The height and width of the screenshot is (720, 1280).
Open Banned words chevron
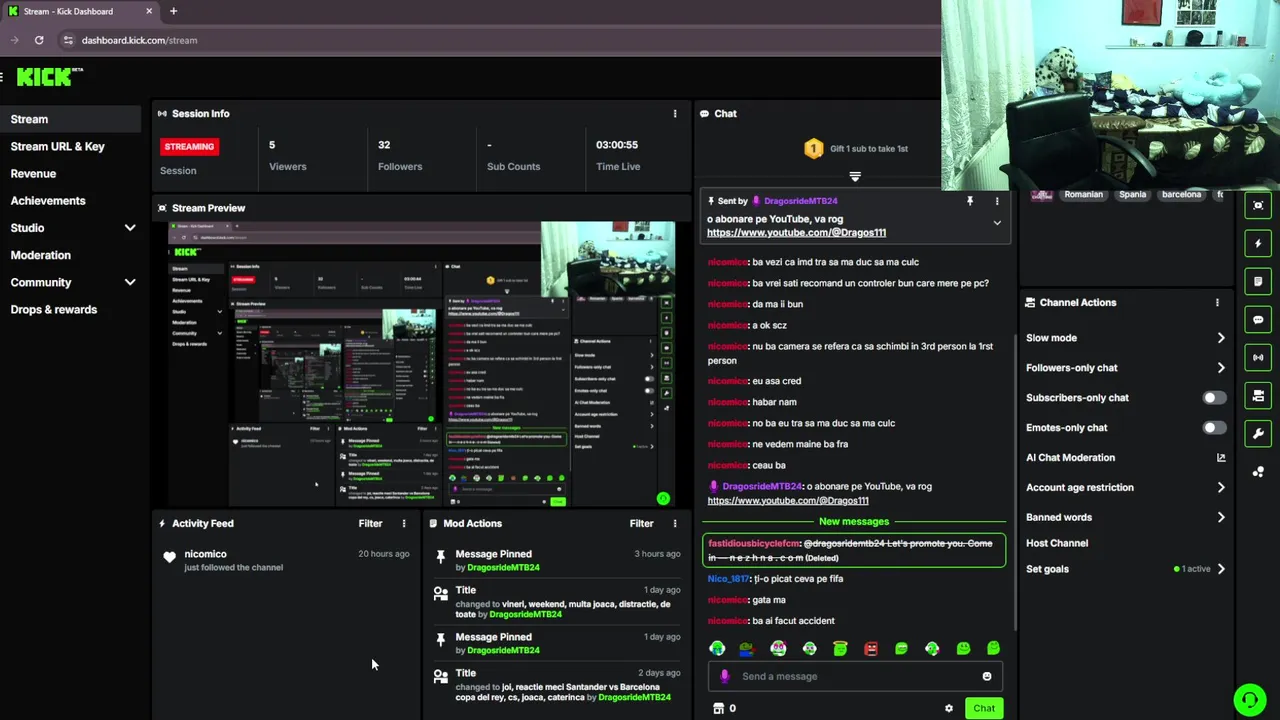click(1221, 517)
